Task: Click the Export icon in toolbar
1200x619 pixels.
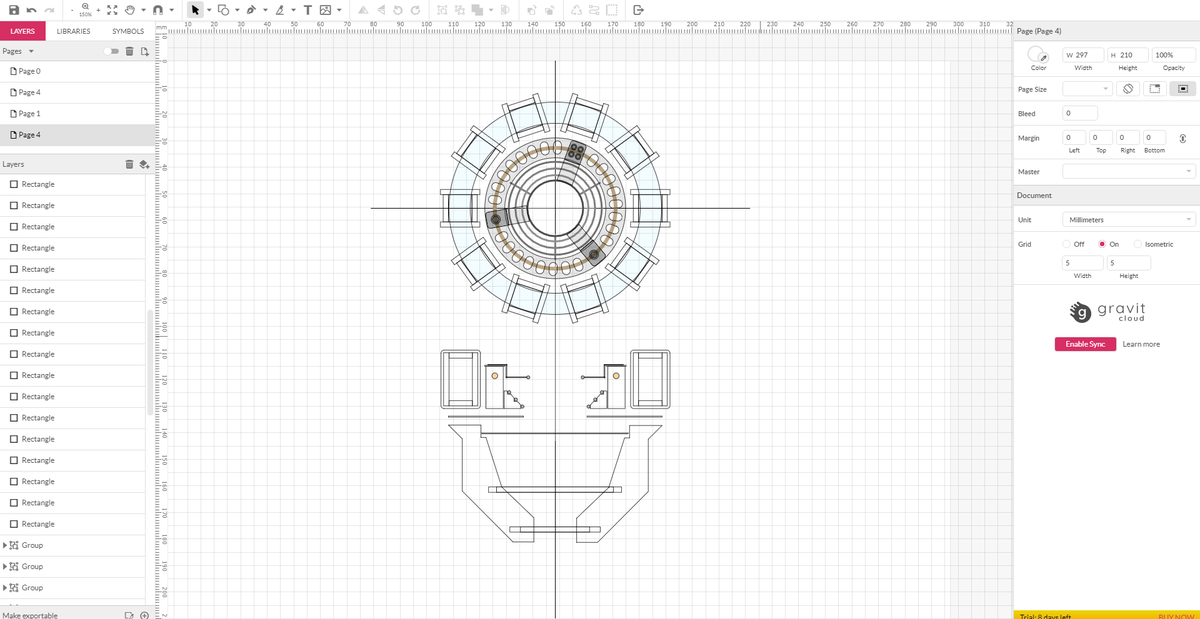Action: click(637, 11)
